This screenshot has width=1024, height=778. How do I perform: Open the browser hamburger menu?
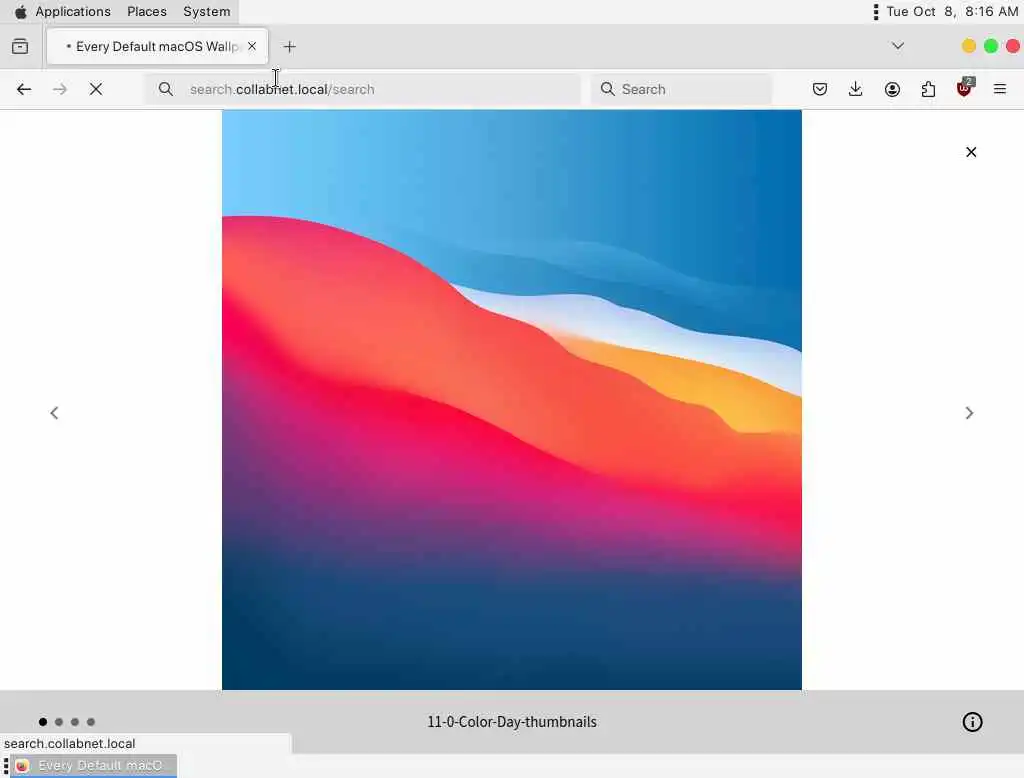(x=1000, y=89)
